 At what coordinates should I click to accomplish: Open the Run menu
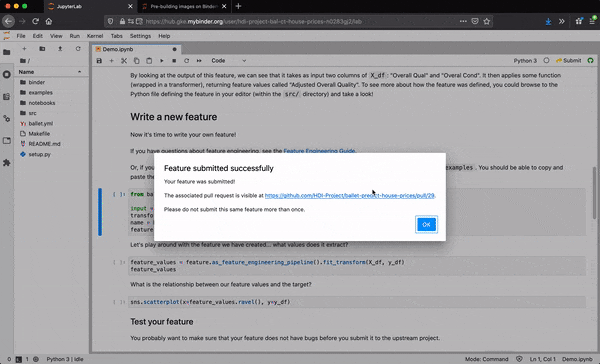tap(75, 36)
